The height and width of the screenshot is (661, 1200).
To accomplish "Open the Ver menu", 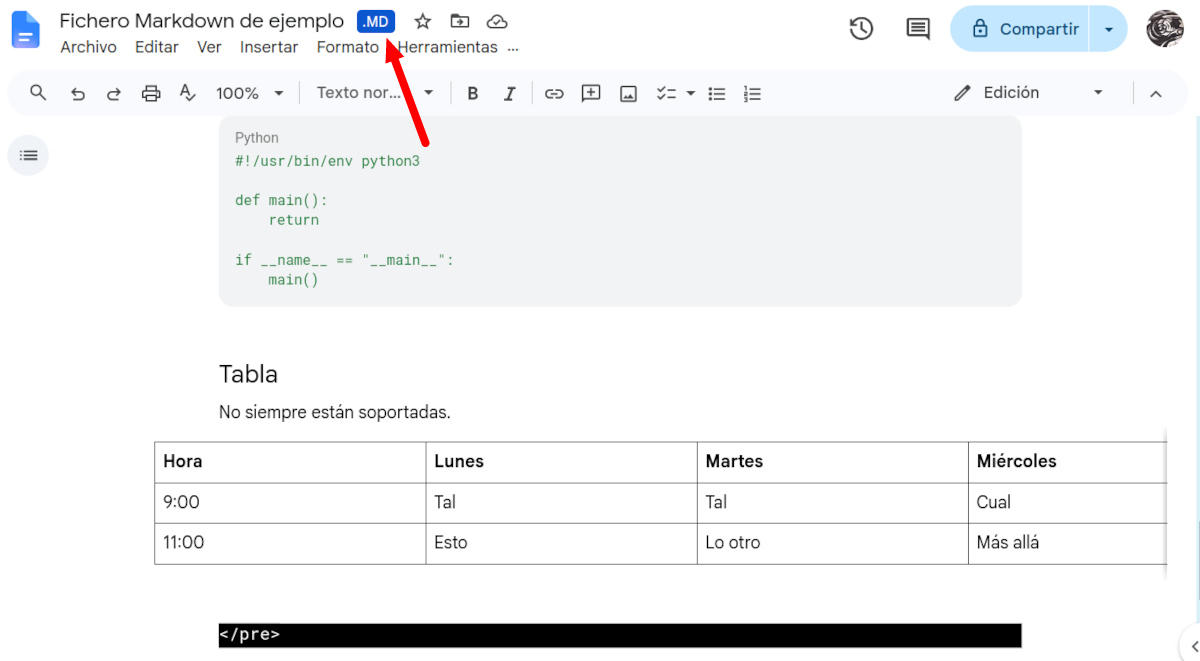I will [x=209, y=47].
